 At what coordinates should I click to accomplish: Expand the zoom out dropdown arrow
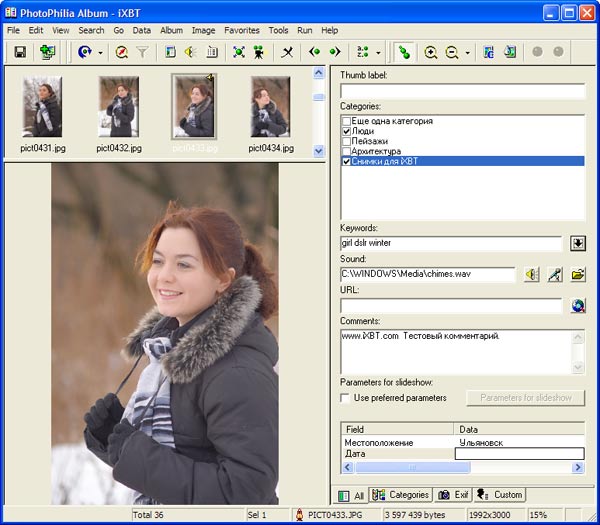pyautogui.click(x=467, y=52)
